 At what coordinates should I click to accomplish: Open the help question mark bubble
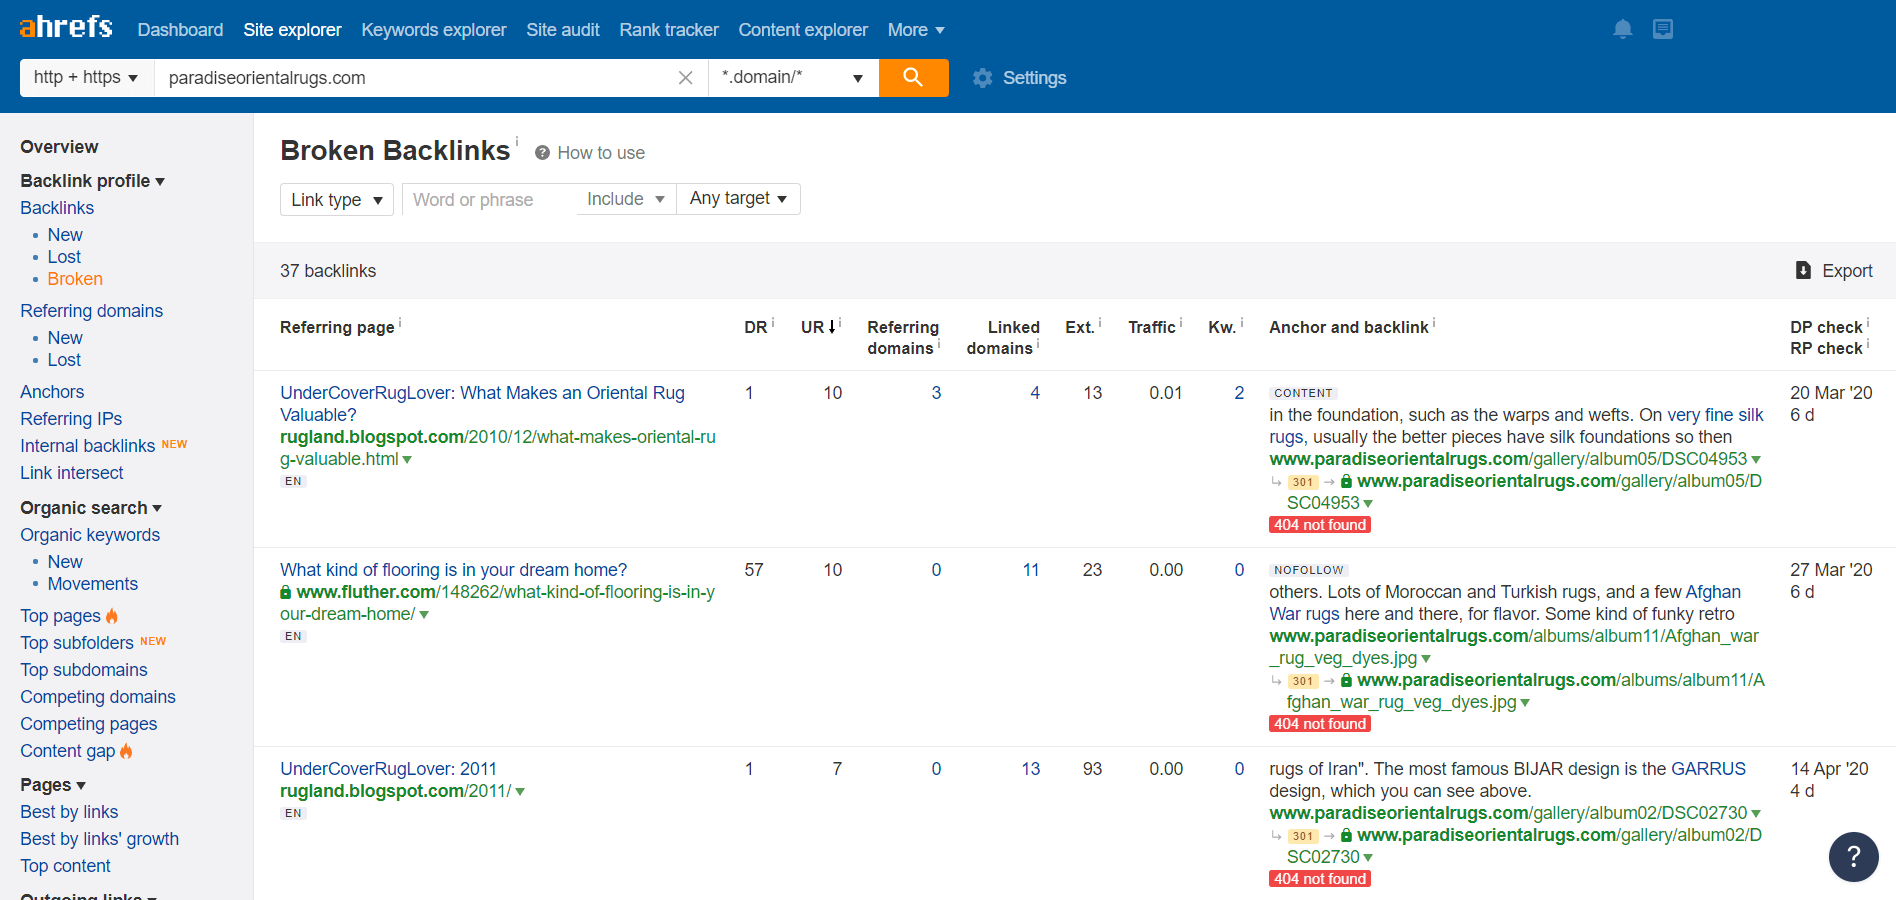pos(1853,856)
